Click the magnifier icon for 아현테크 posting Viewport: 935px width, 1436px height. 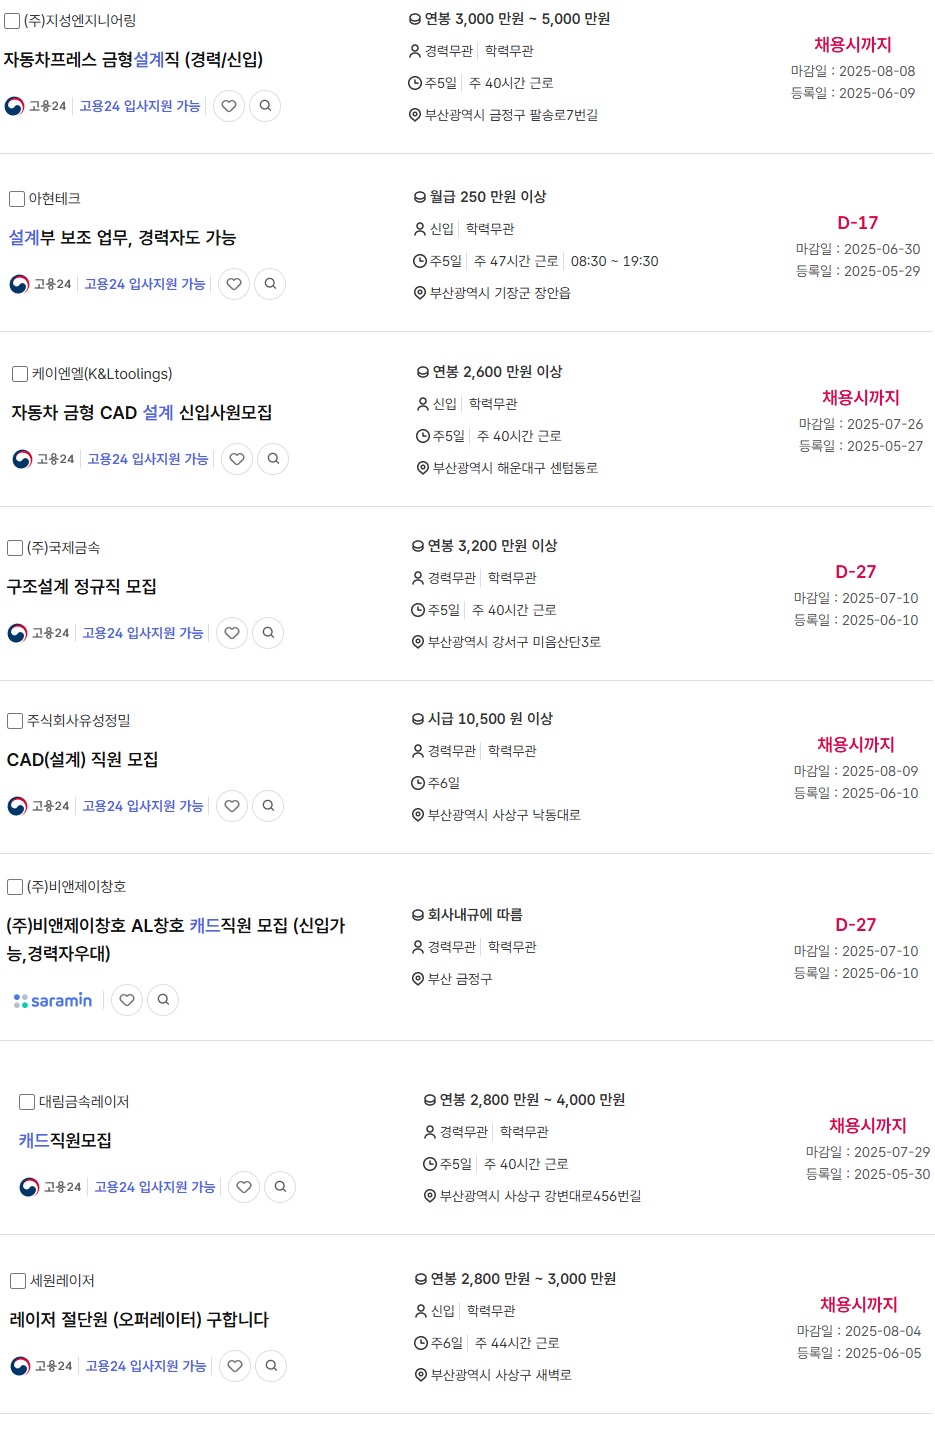[270, 284]
